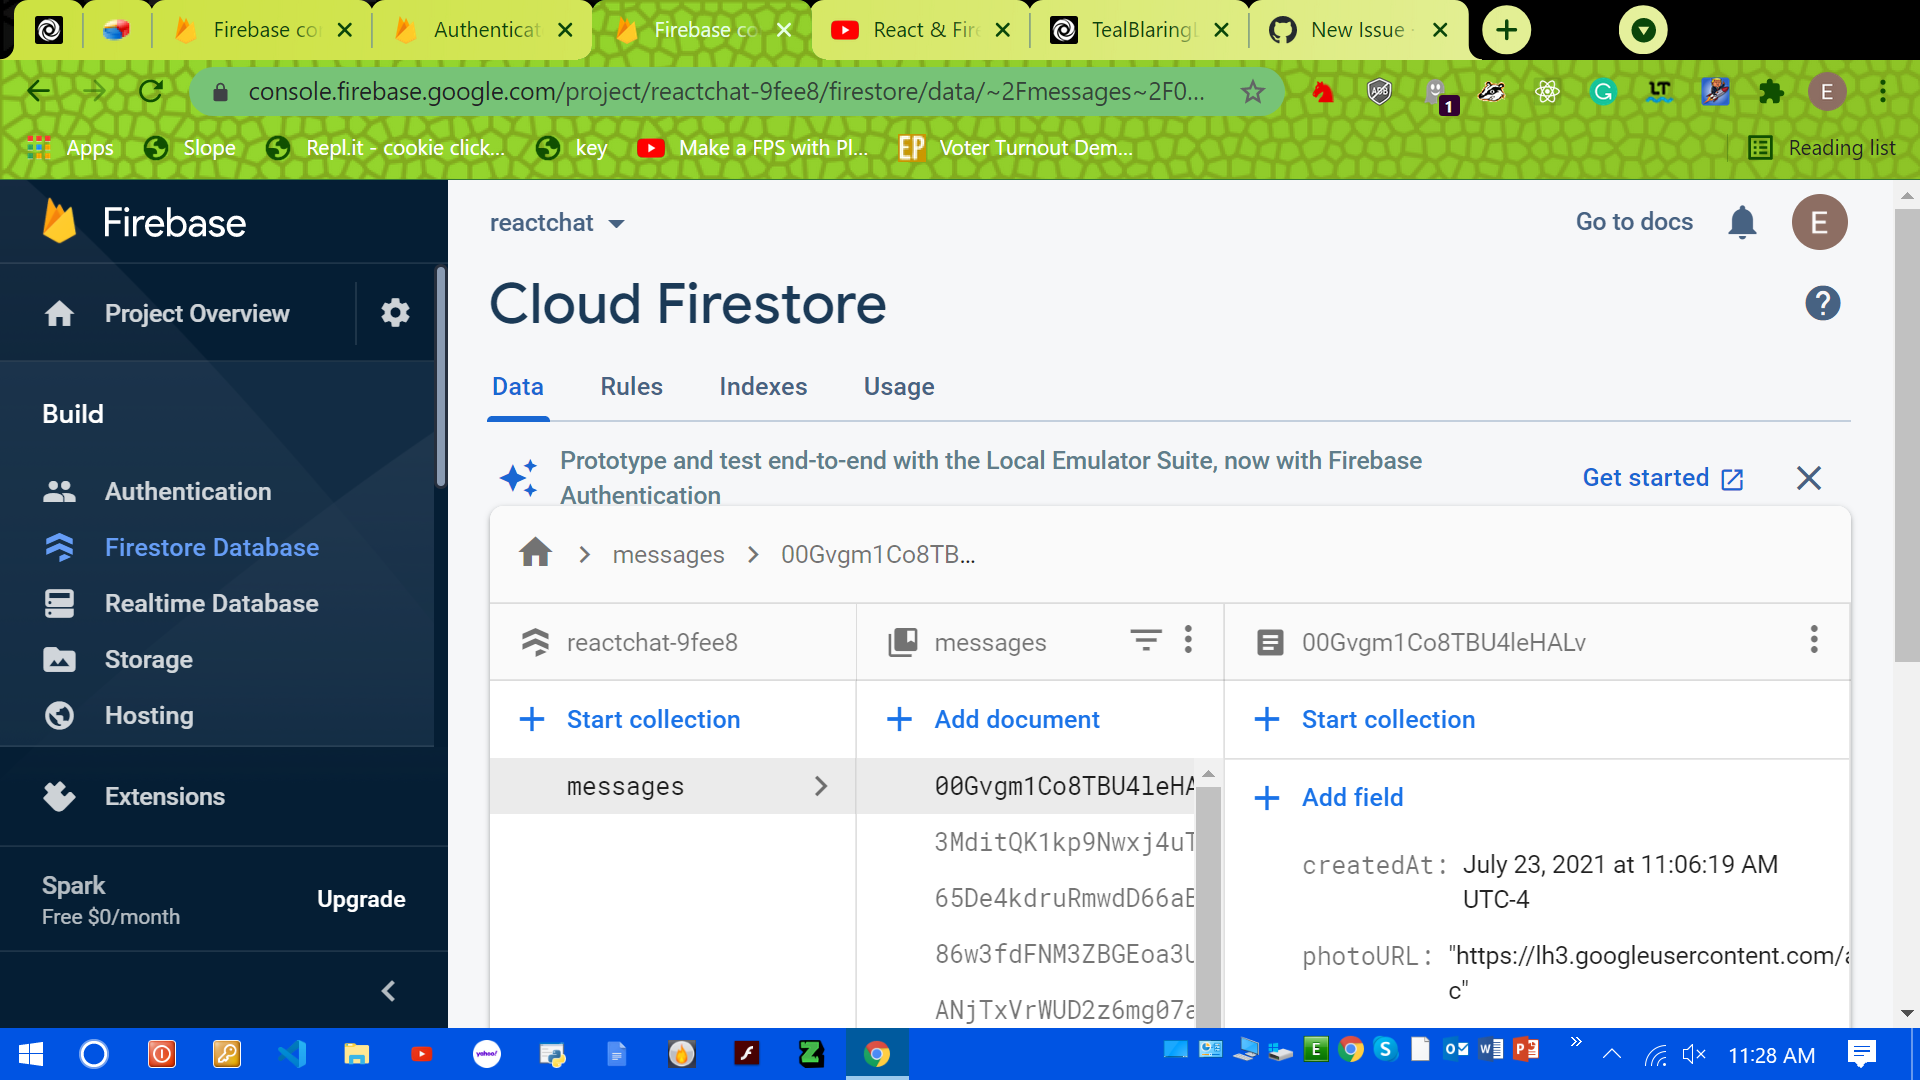This screenshot has height=1080, width=1920.
Task: Select document 3MditQK1kp9Nwxj4uT
Action: coord(1063,842)
